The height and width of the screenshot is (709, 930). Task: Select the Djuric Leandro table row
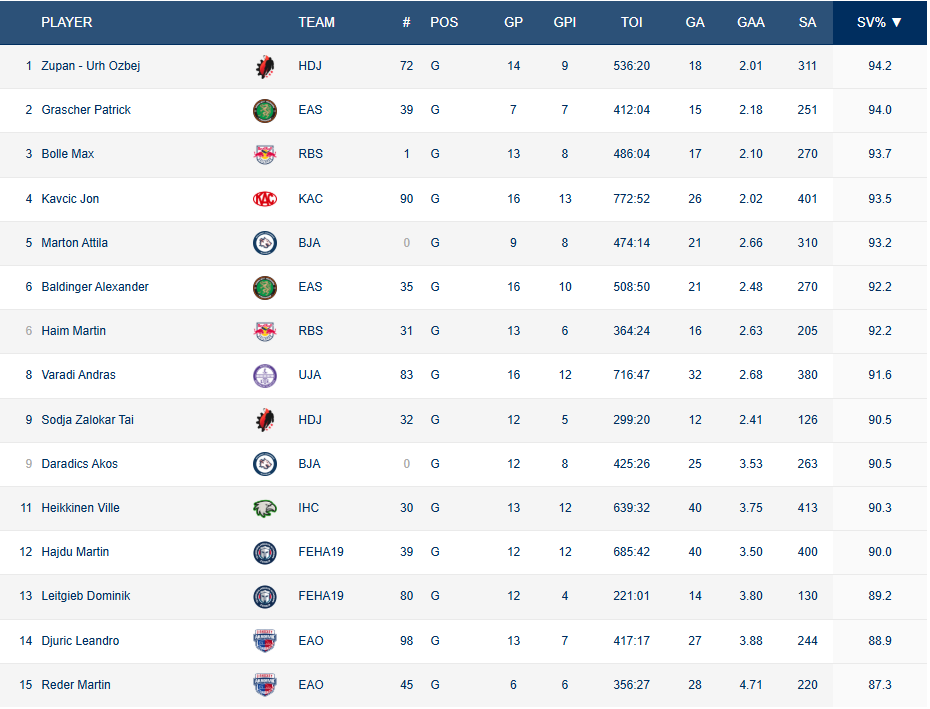500,641
